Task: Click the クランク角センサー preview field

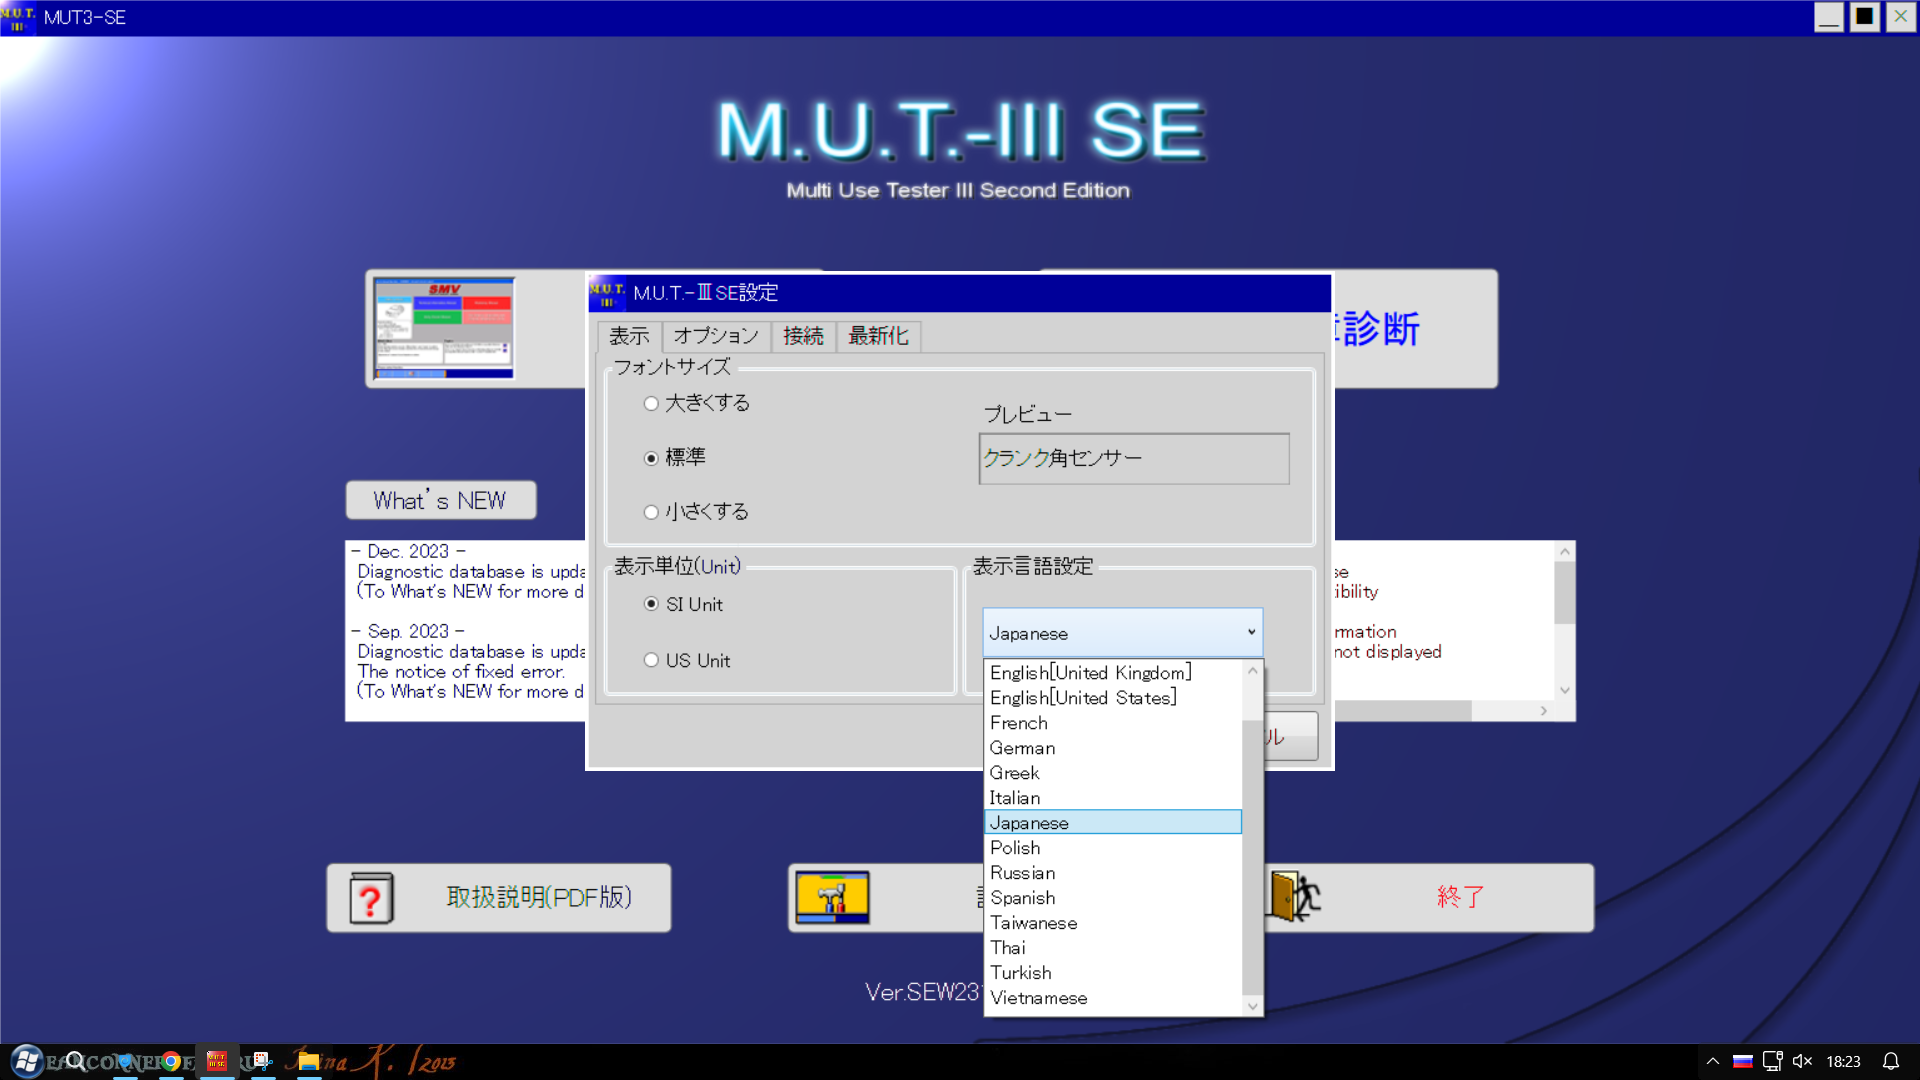Action: pos(1134,458)
